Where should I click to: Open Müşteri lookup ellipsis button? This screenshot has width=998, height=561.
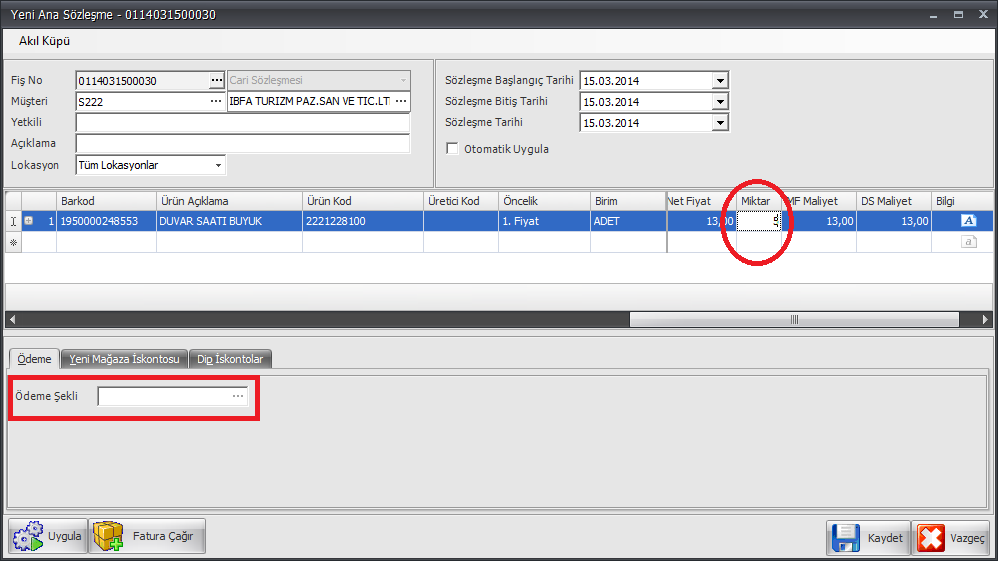pyautogui.click(x=216, y=102)
